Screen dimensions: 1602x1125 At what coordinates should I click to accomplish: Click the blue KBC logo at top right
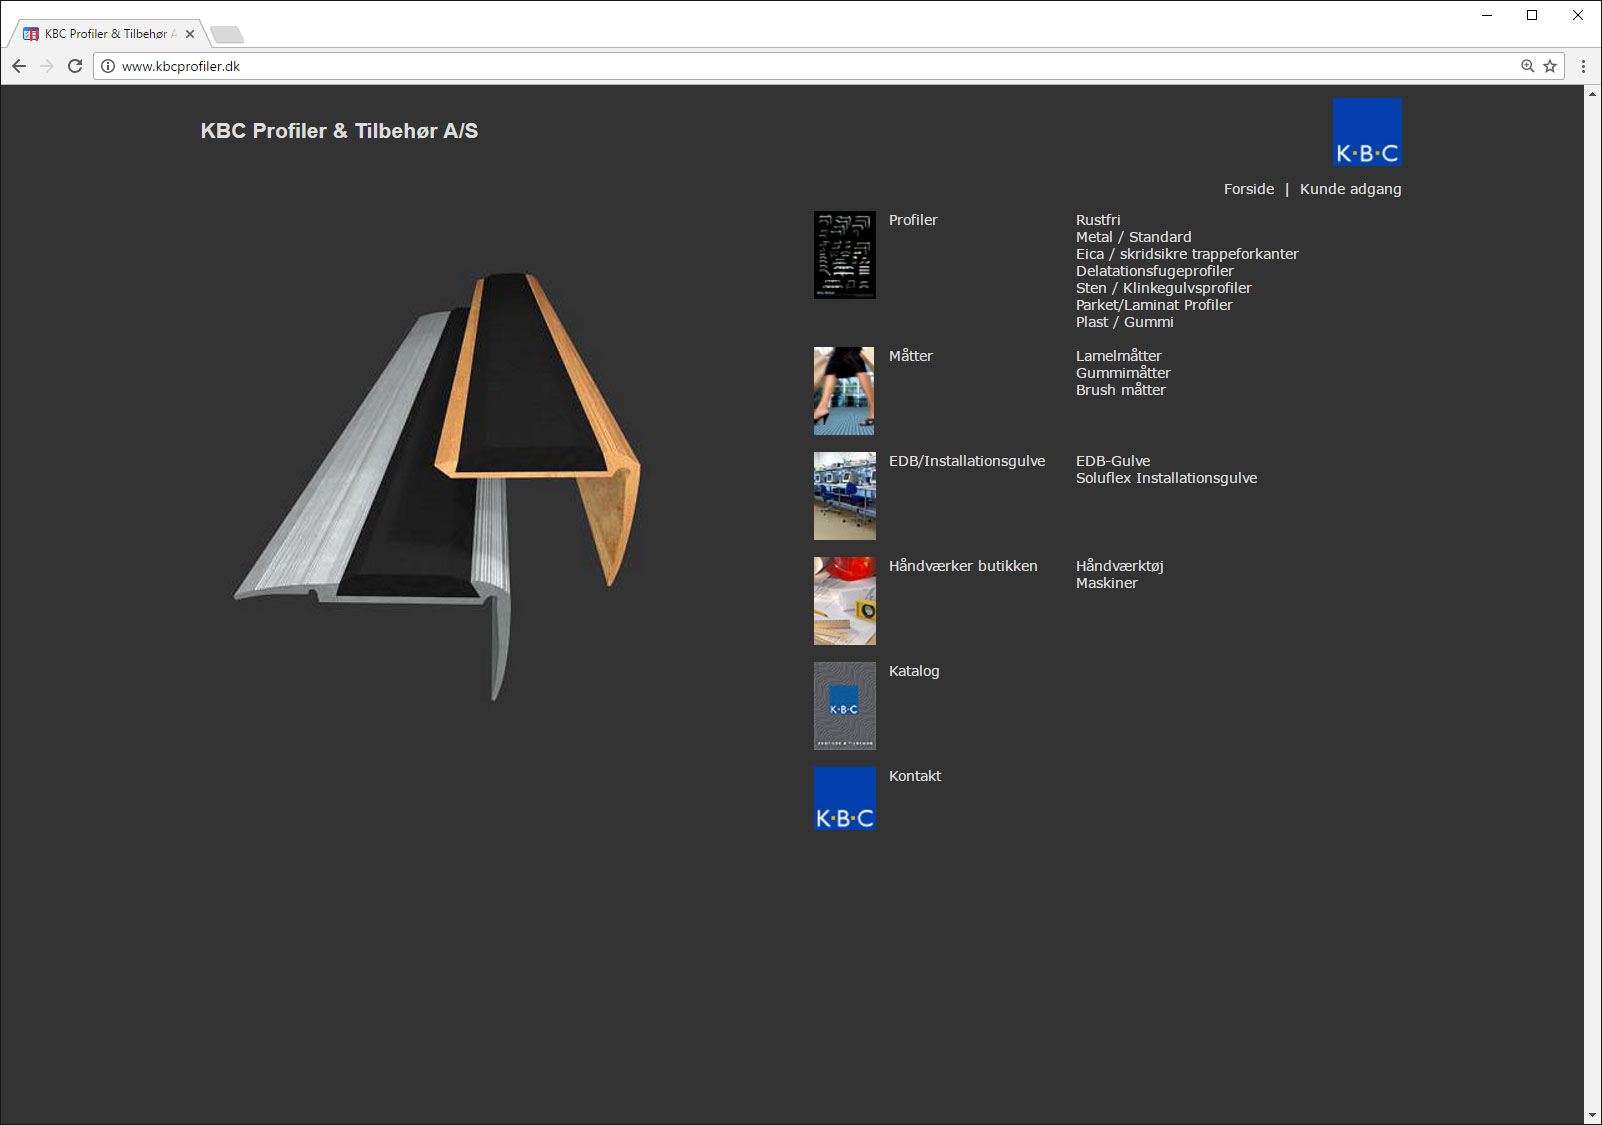1367,131
